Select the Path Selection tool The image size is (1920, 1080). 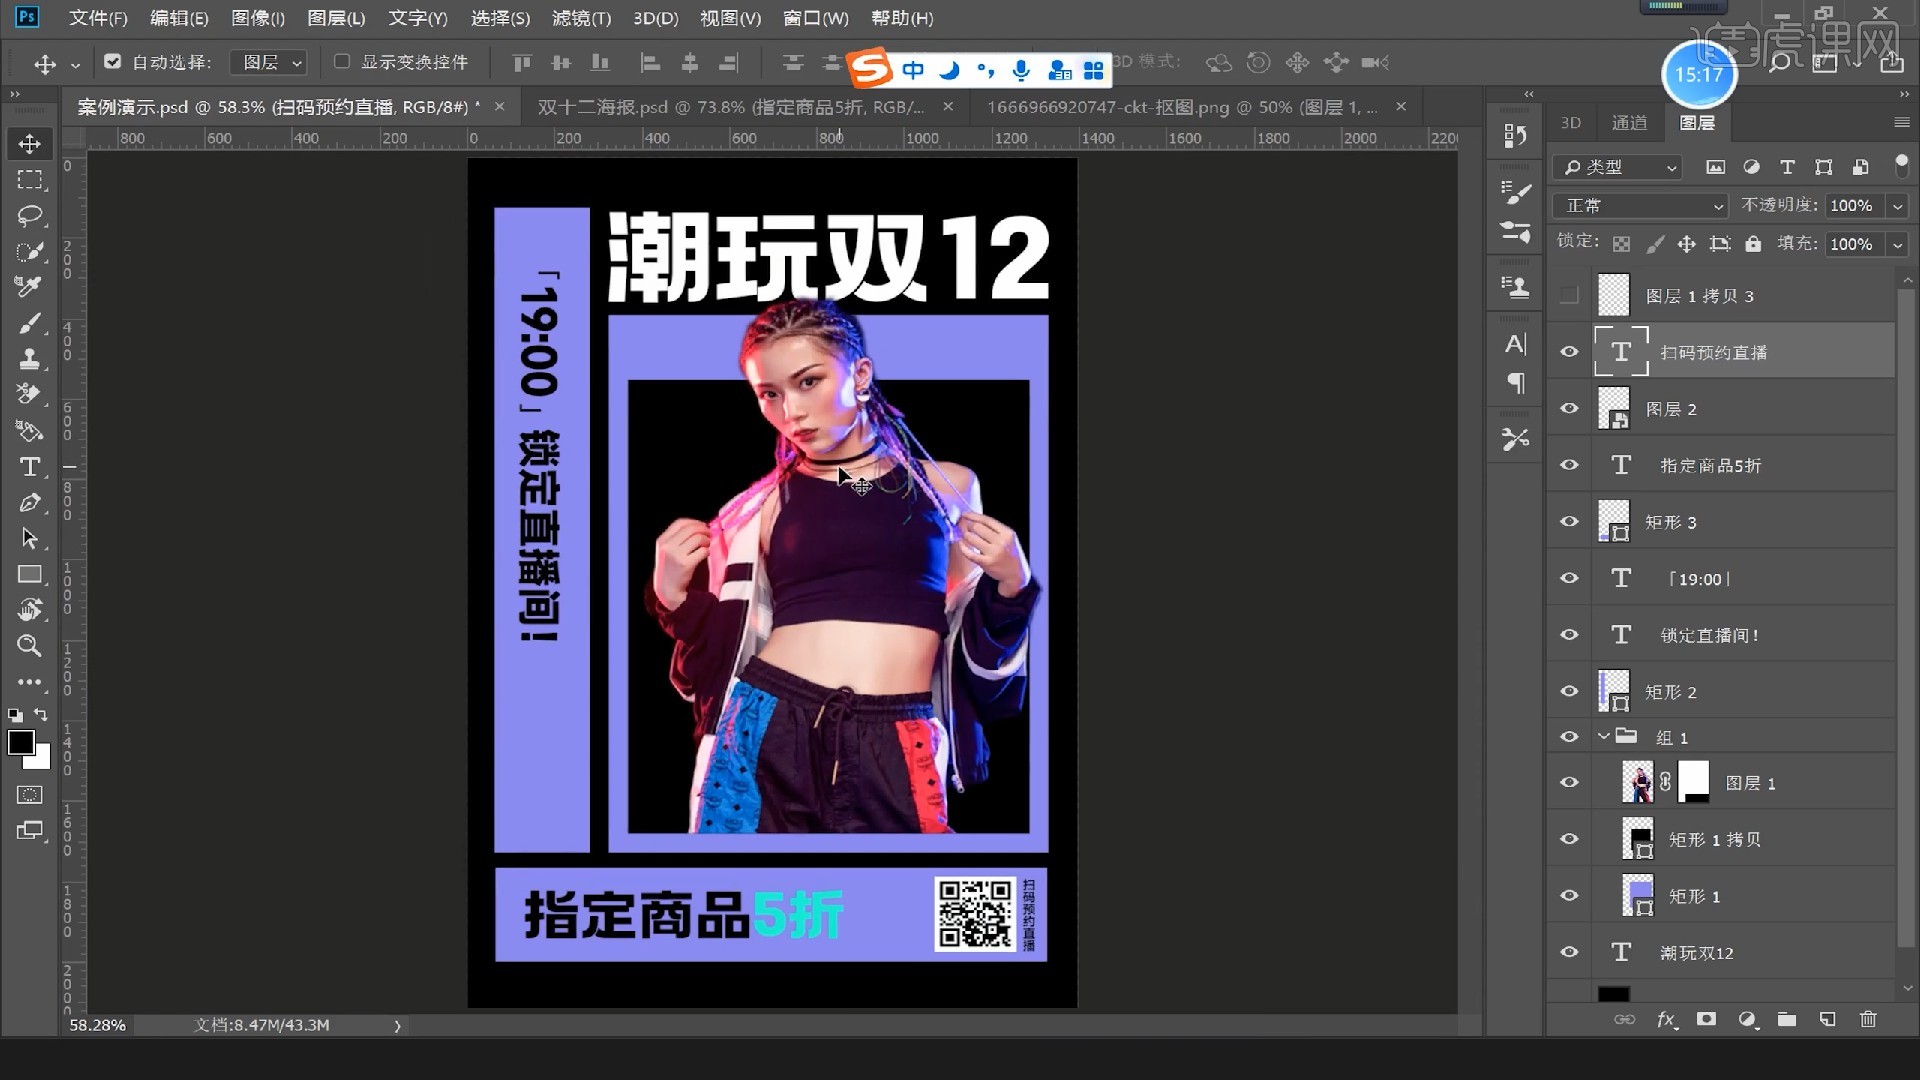click(29, 539)
